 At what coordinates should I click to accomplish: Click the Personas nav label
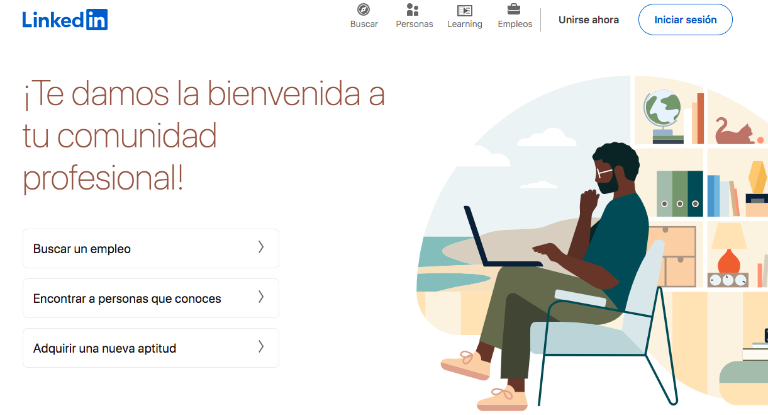pyautogui.click(x=414, y=24)
